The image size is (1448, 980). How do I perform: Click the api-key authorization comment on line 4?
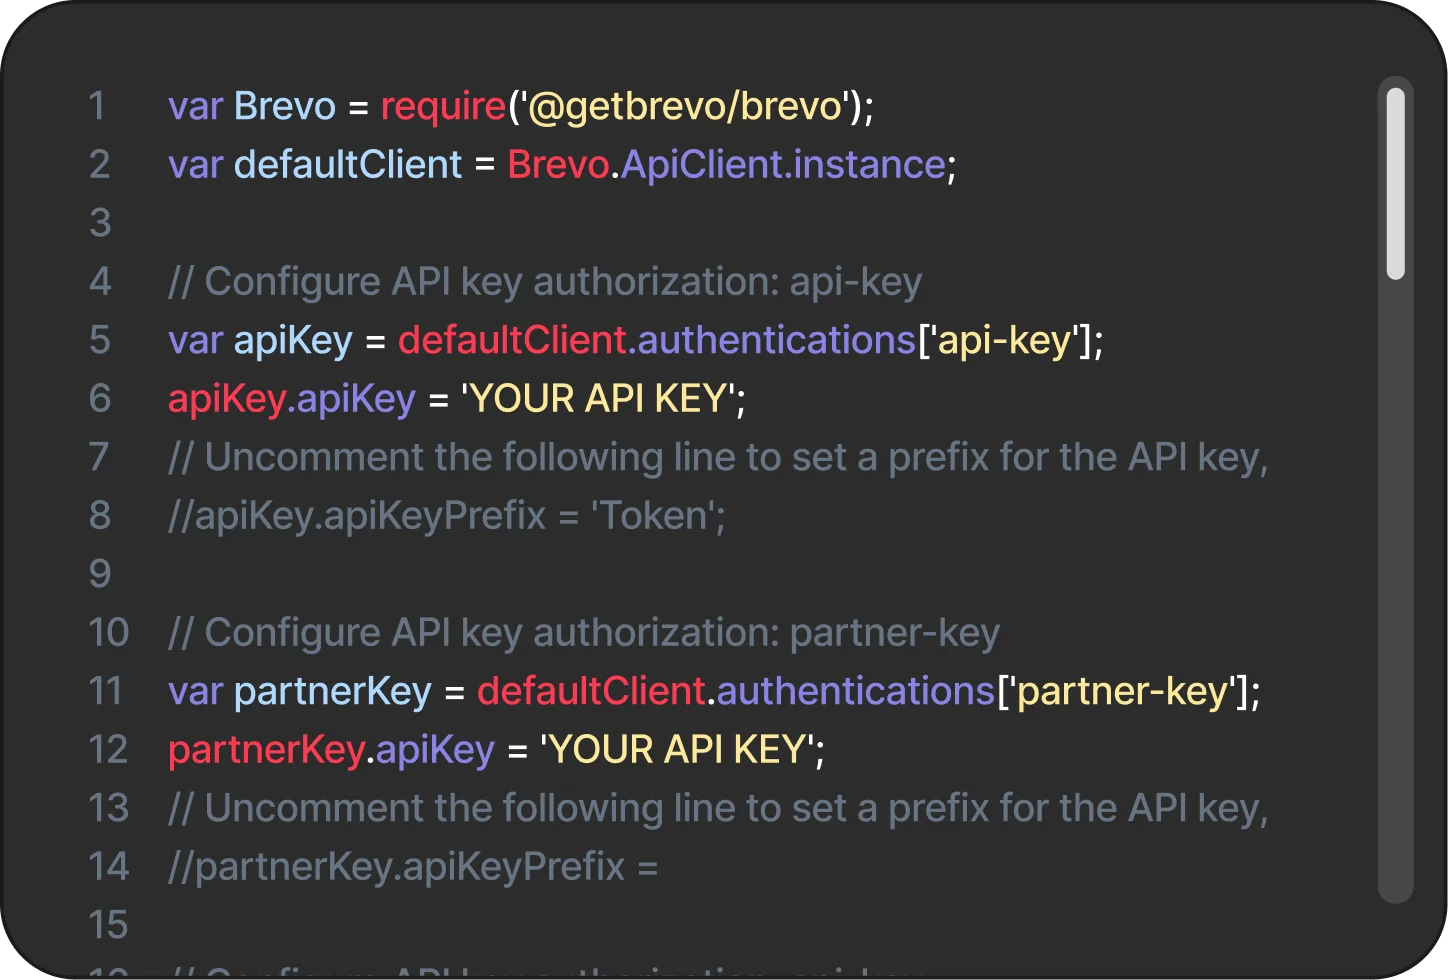pos(545,282)
